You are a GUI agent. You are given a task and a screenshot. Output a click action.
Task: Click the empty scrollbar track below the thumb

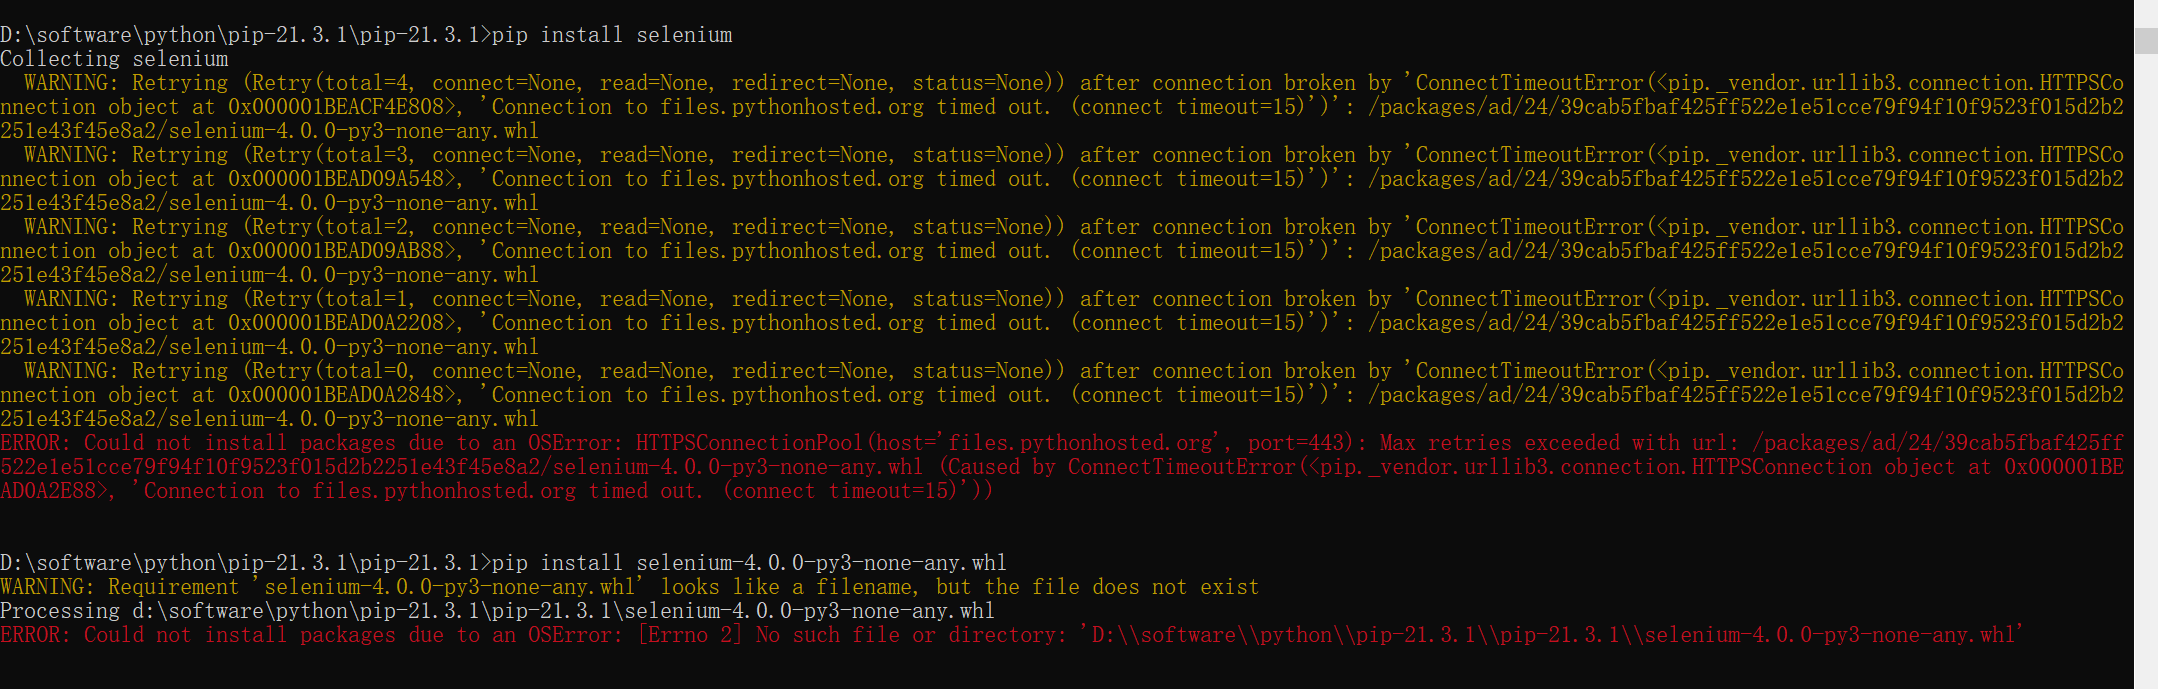[2146, 370]
